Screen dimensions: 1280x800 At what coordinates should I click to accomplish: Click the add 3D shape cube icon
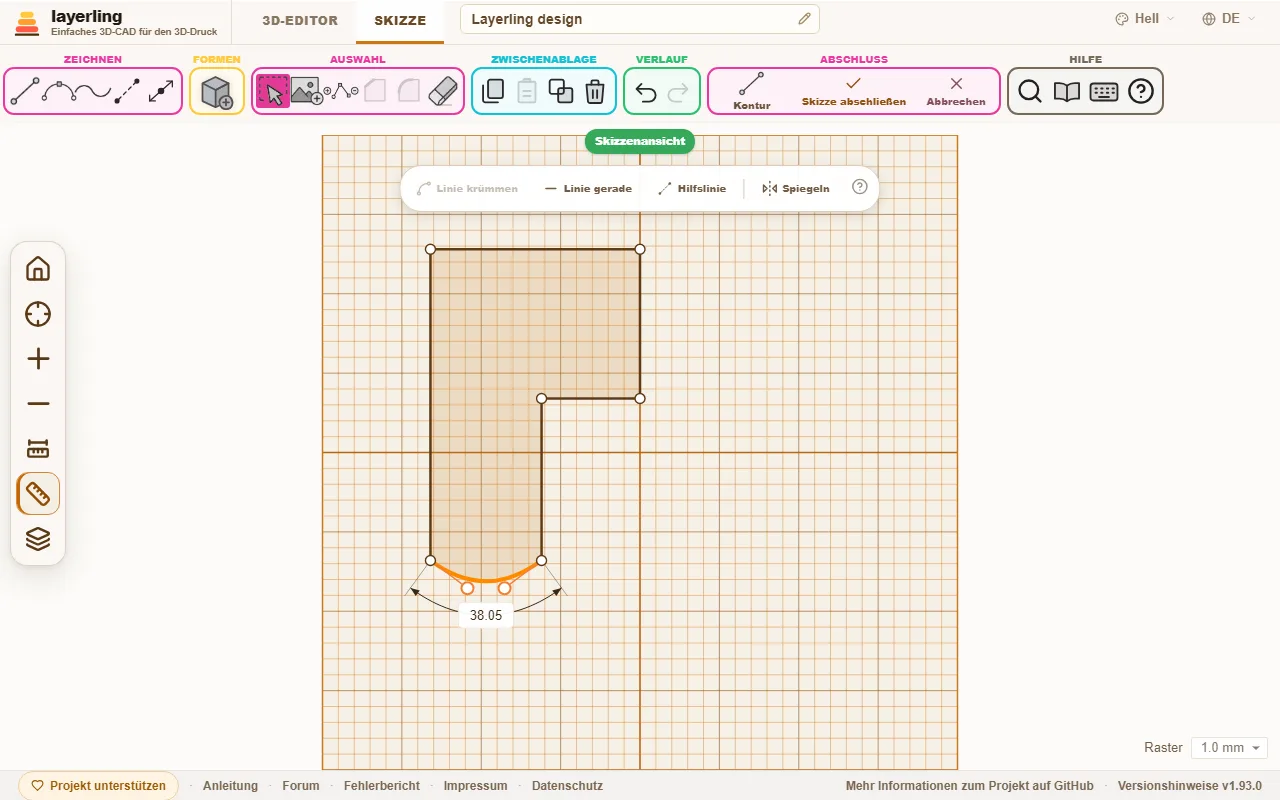217,92
